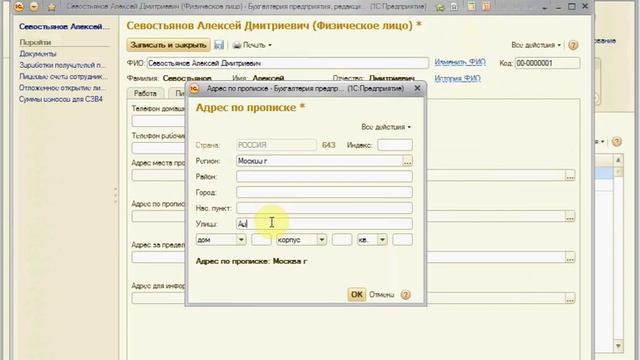Click the help icon in the background window at right
Screen dimensions: 640x360
point(617,142)
